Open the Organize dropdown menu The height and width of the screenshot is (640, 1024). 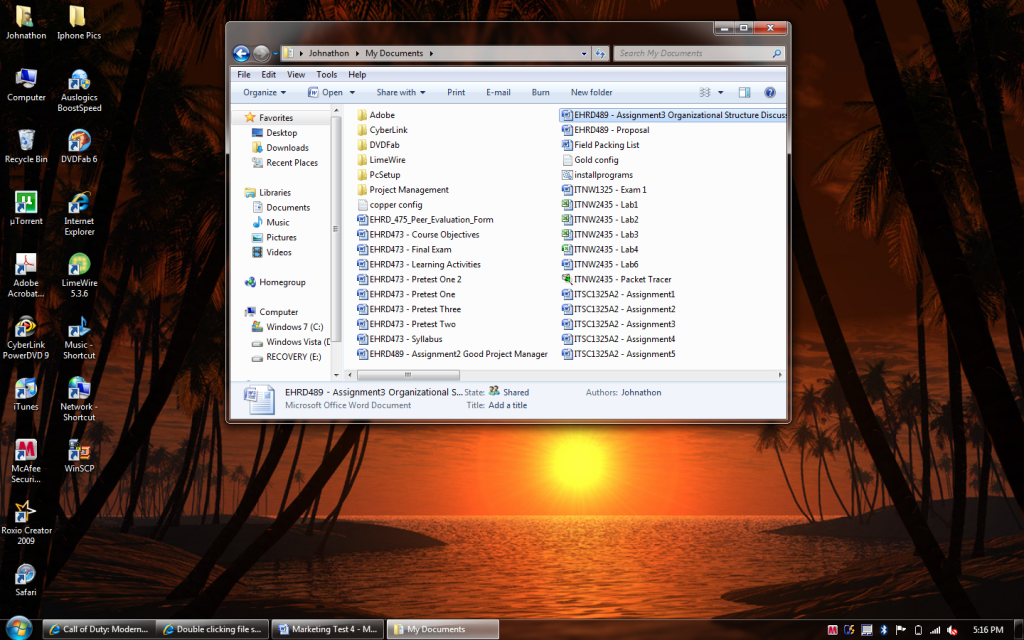(263, 92)
